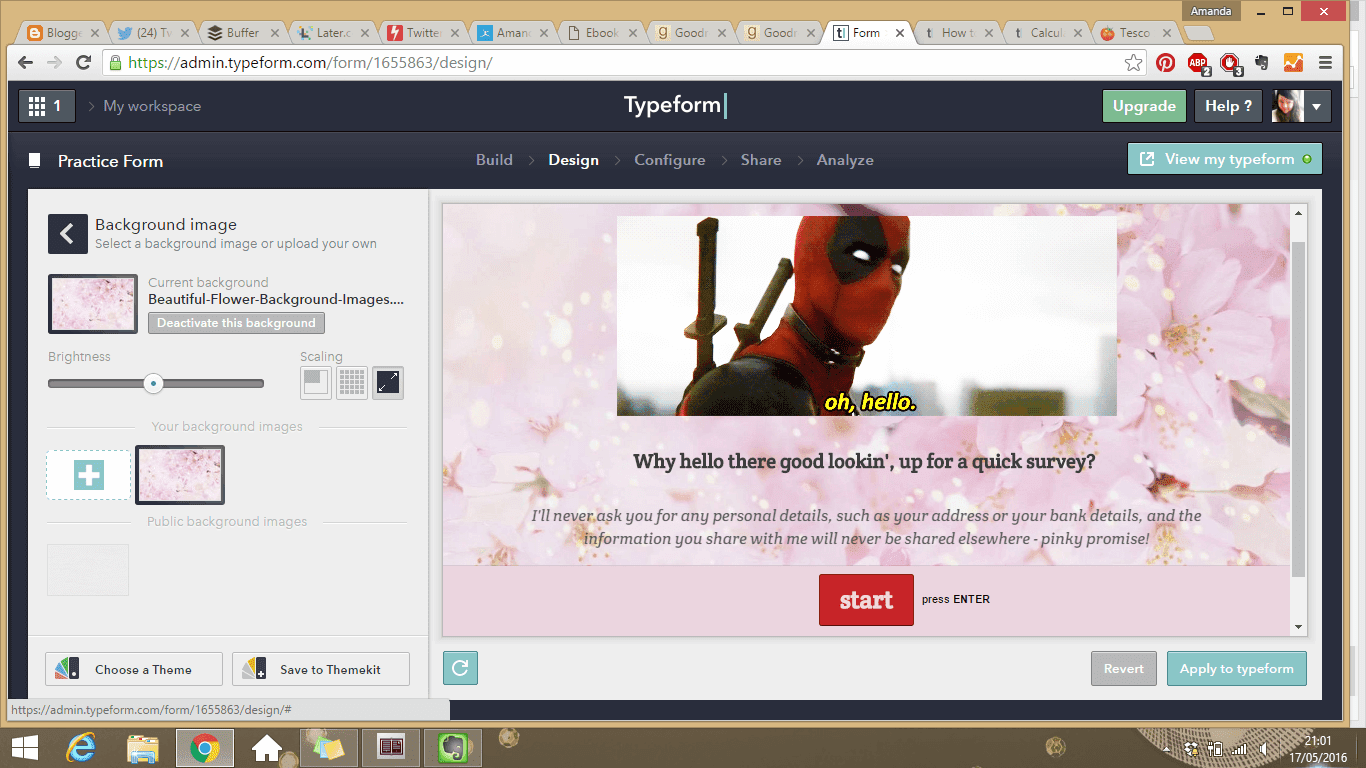This screenshot has height=768, width=1366.
Task: Launch Internet Explorer from the taskbar
Action: 80,747
